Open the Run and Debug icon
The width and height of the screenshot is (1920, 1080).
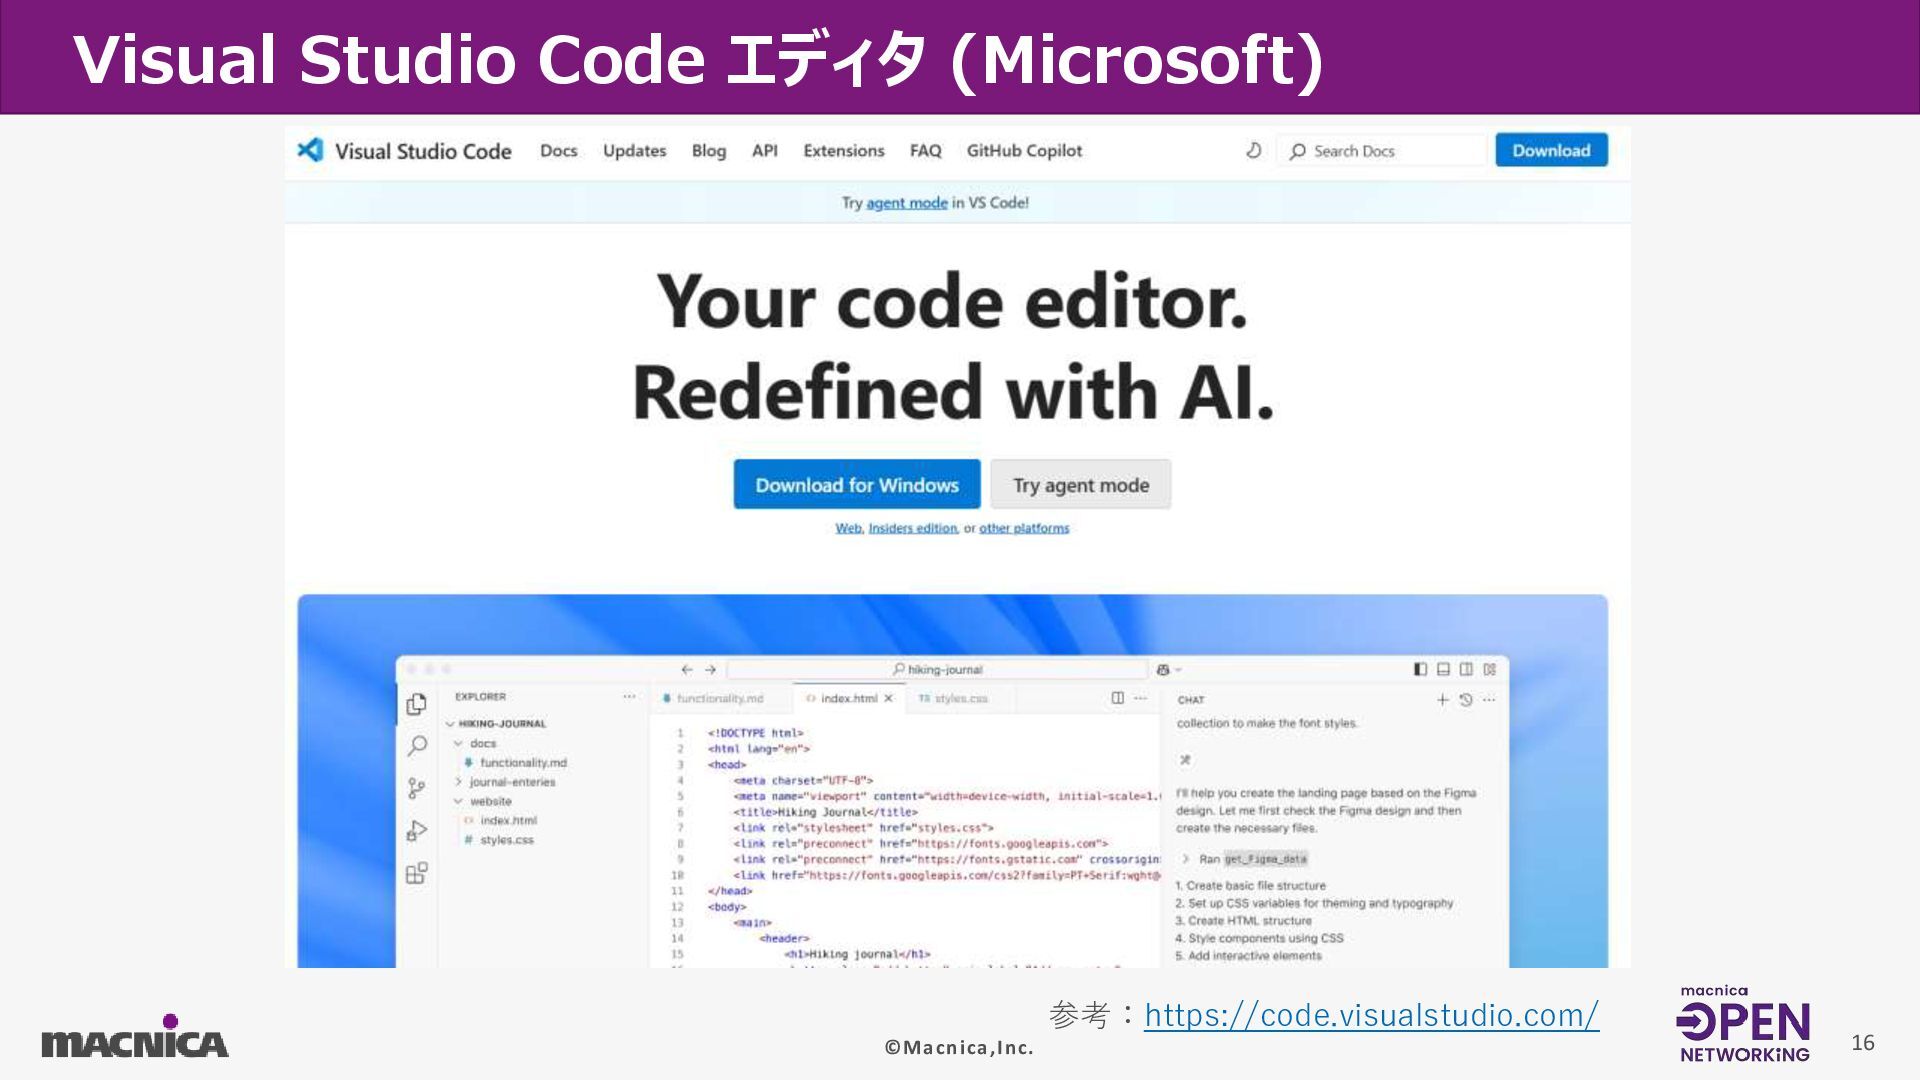click(x=417, y=831)
